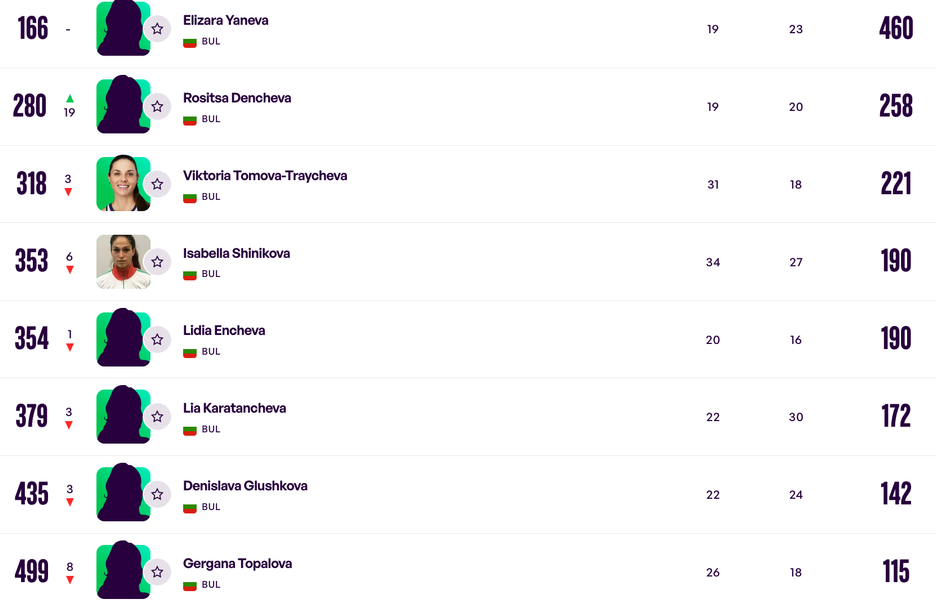Select Viktoria Tomova-Traycheva name link

point(265,175)
